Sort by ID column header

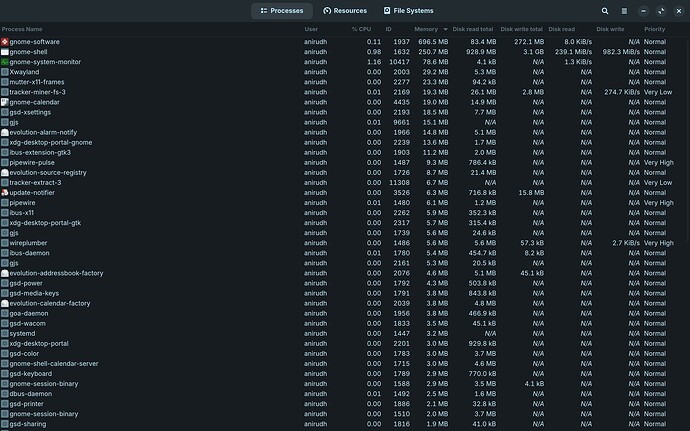(389, 29)
